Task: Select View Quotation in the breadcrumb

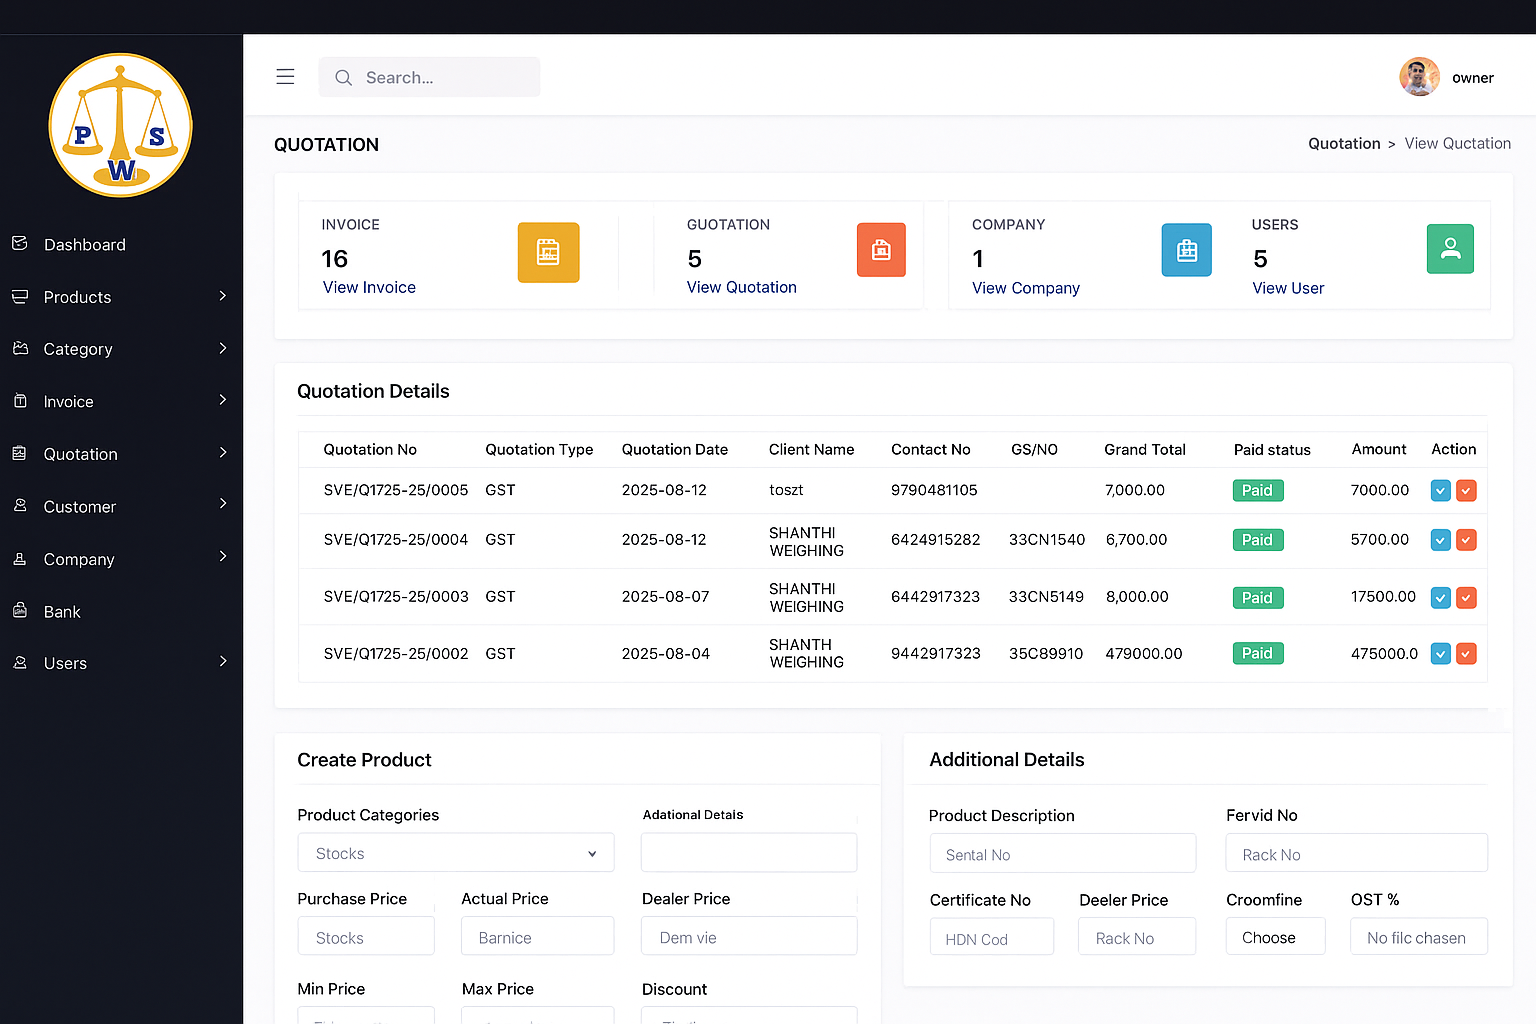Action: [1457, 143]
